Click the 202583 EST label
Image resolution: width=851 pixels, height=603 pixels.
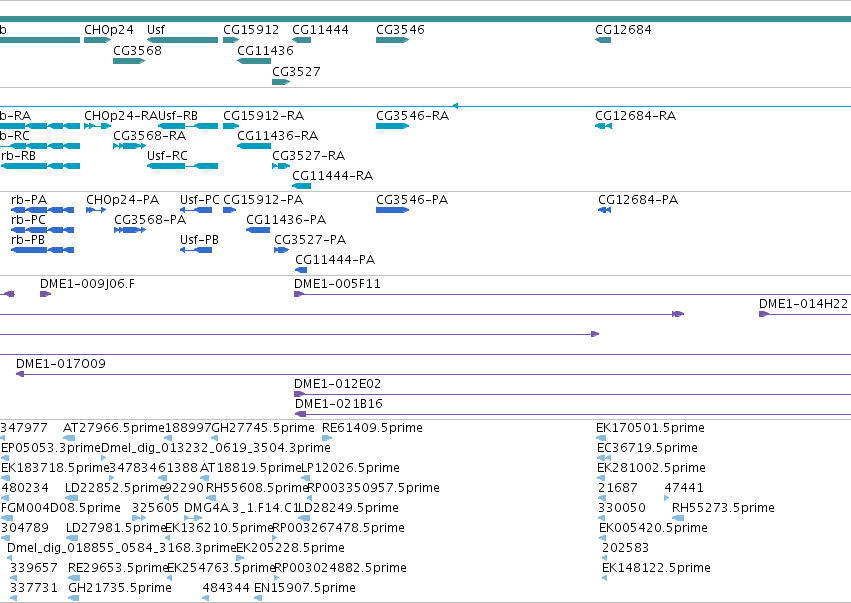tap(626, 548)
